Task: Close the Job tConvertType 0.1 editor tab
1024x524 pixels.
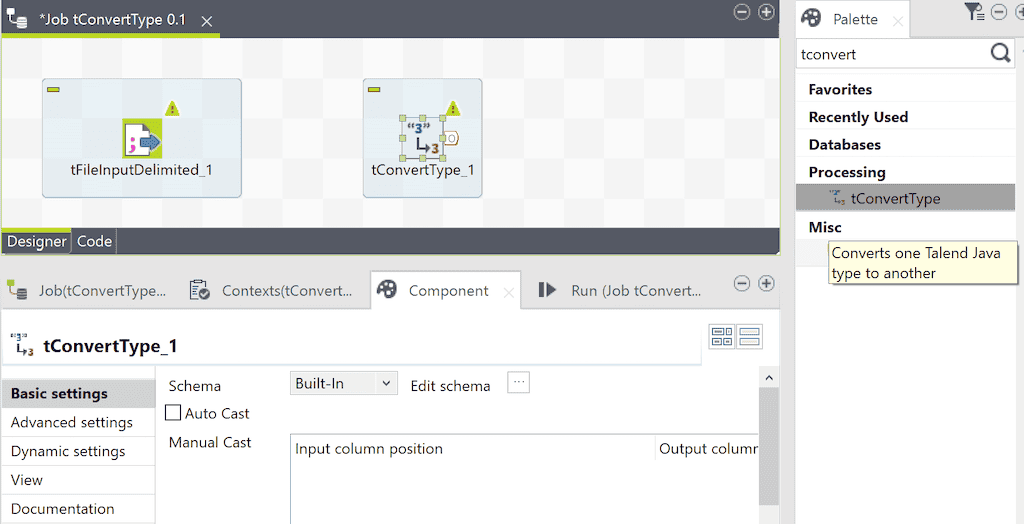Action: point(206,22)
